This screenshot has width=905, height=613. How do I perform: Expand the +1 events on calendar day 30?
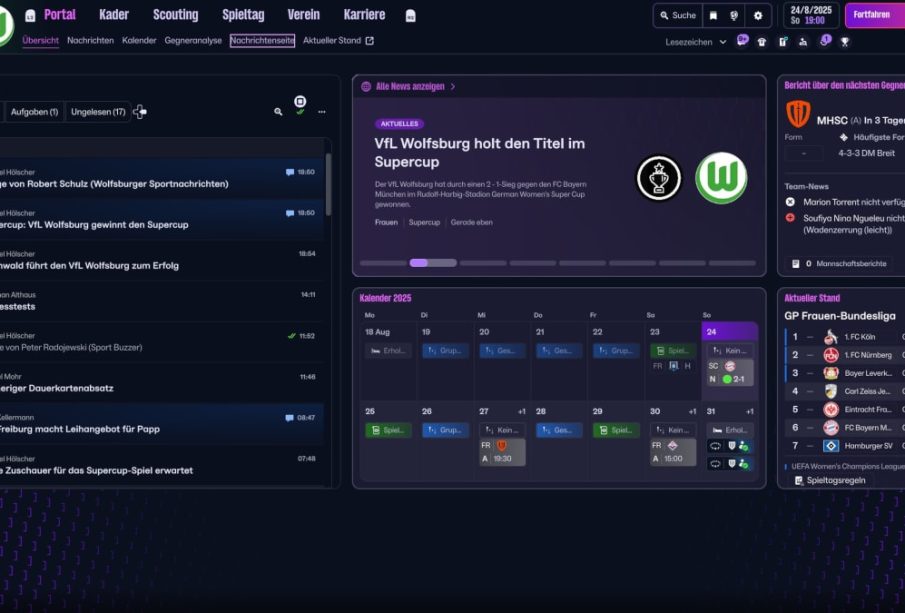click(692, 411)
